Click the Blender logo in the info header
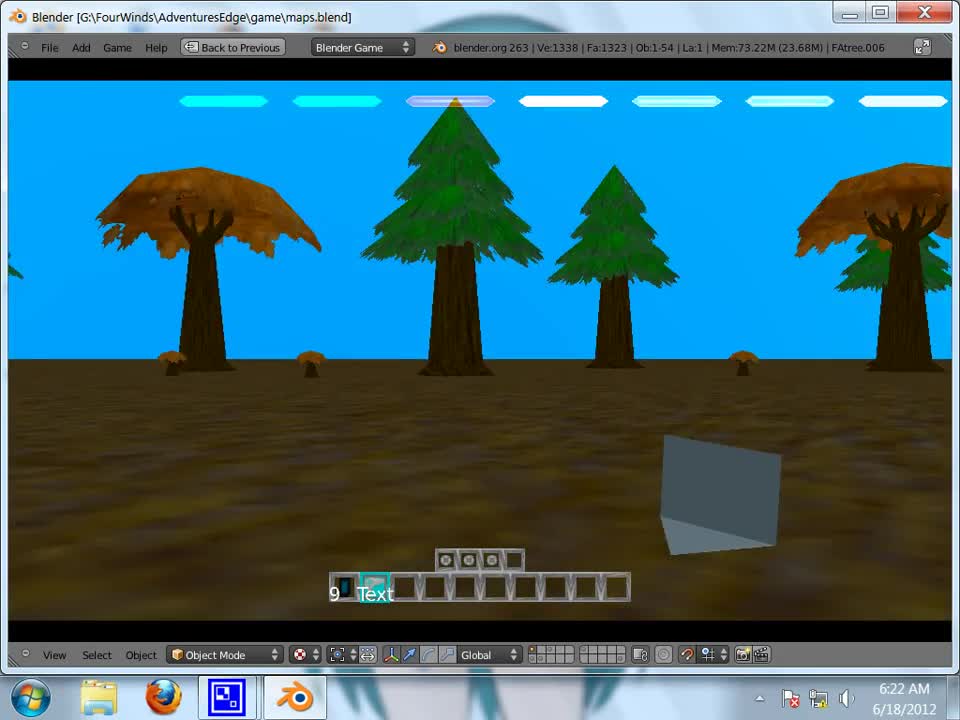The width and height of the screenshot is (960, 720). click(x=438, y=46)
